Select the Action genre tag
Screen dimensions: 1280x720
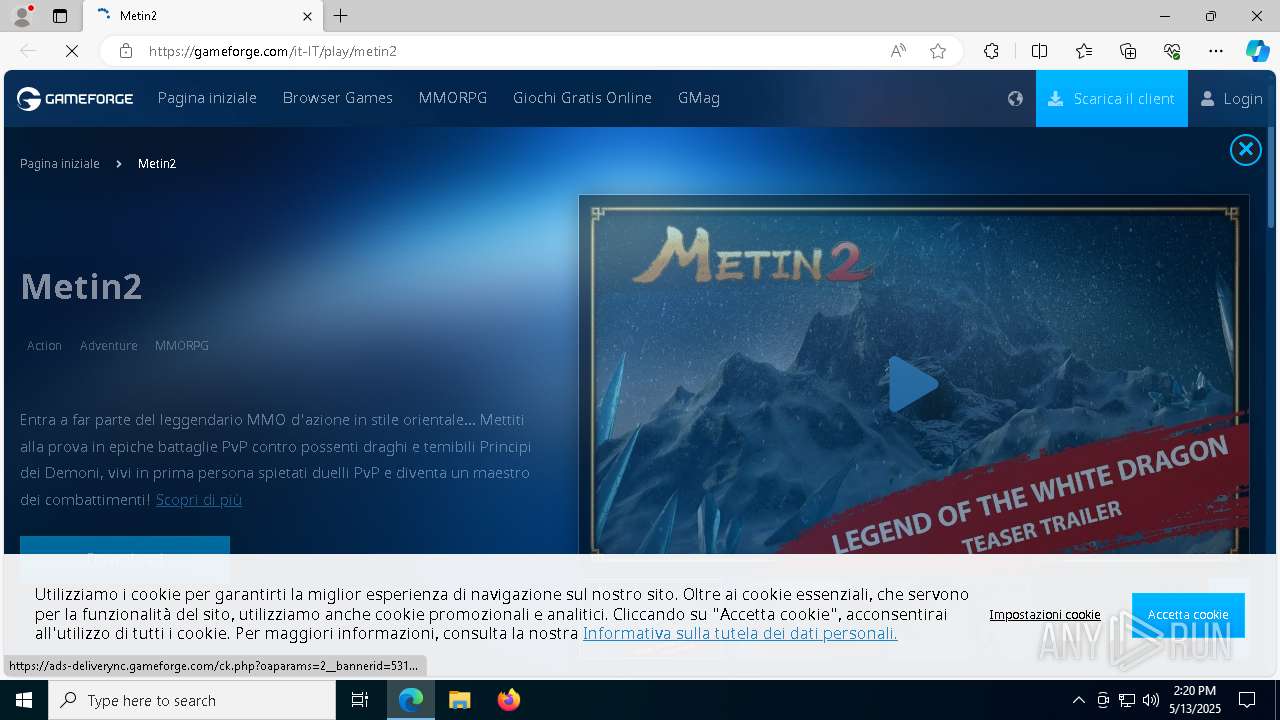(x=44, y=345)
